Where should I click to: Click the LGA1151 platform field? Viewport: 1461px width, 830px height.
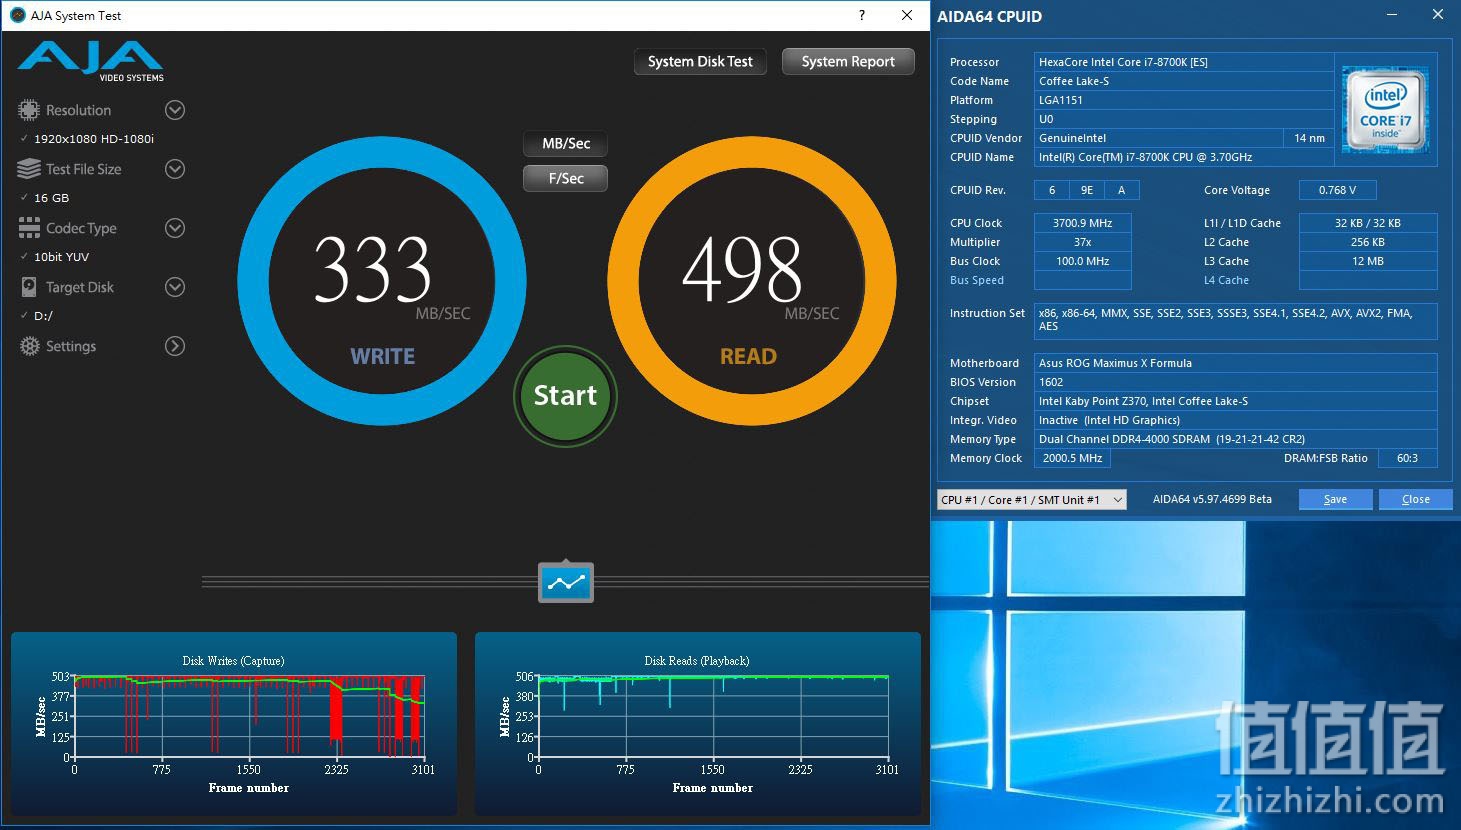tap(1184, 100)
